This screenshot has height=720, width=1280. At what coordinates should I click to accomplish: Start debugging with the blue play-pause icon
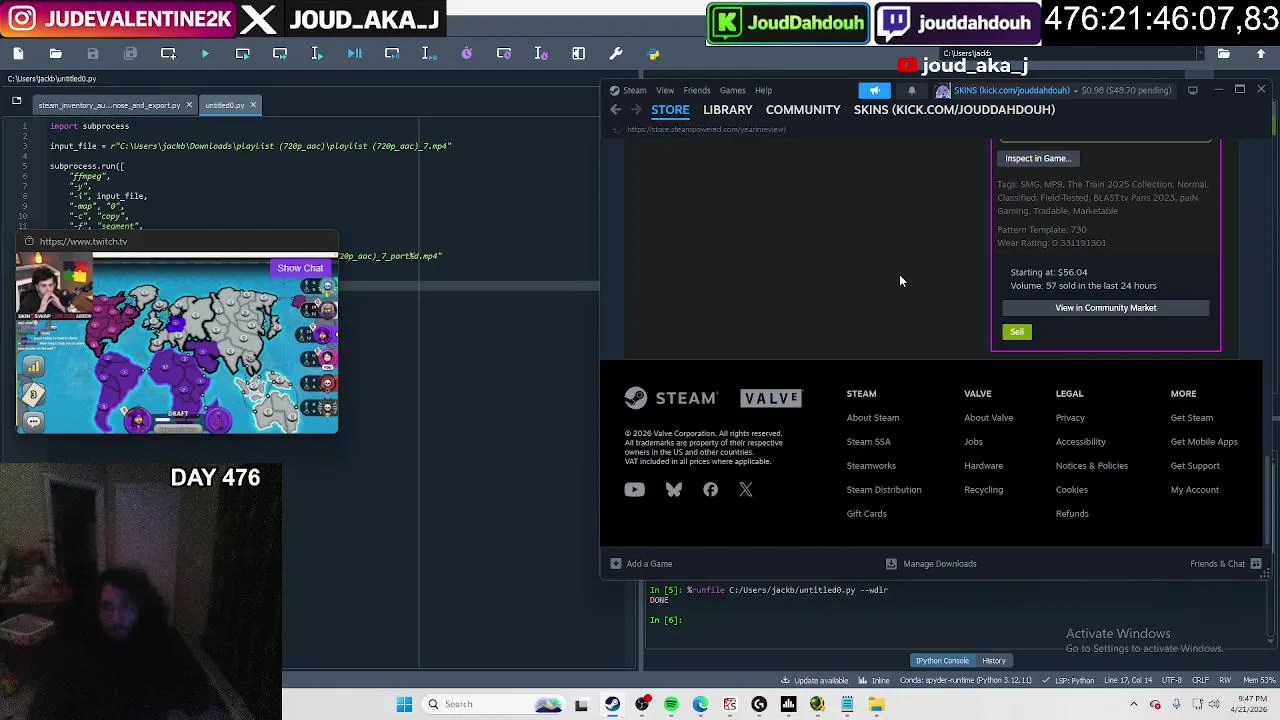(x=354, y=53)
